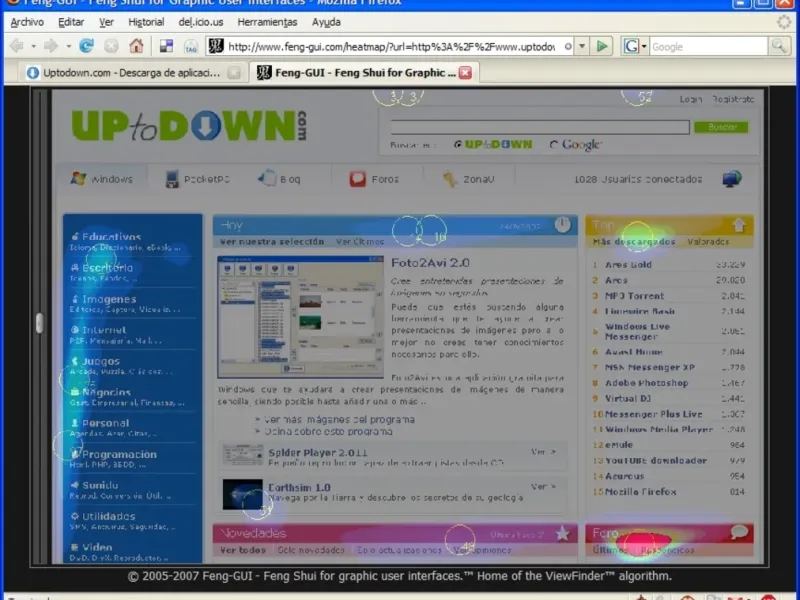This screenshot has height=600, width=800.
Task: Click the Firefox Forward arrow button
Action: [x=51, y=46]
